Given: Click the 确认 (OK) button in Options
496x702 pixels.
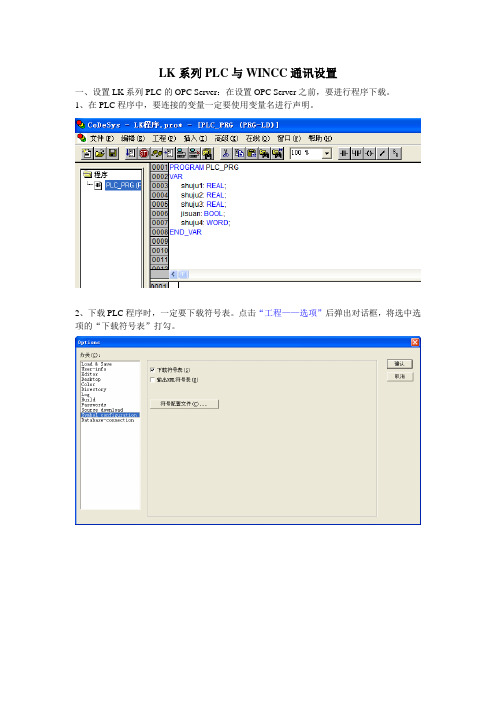Looking at the screenshot, I should click(400, 364).
